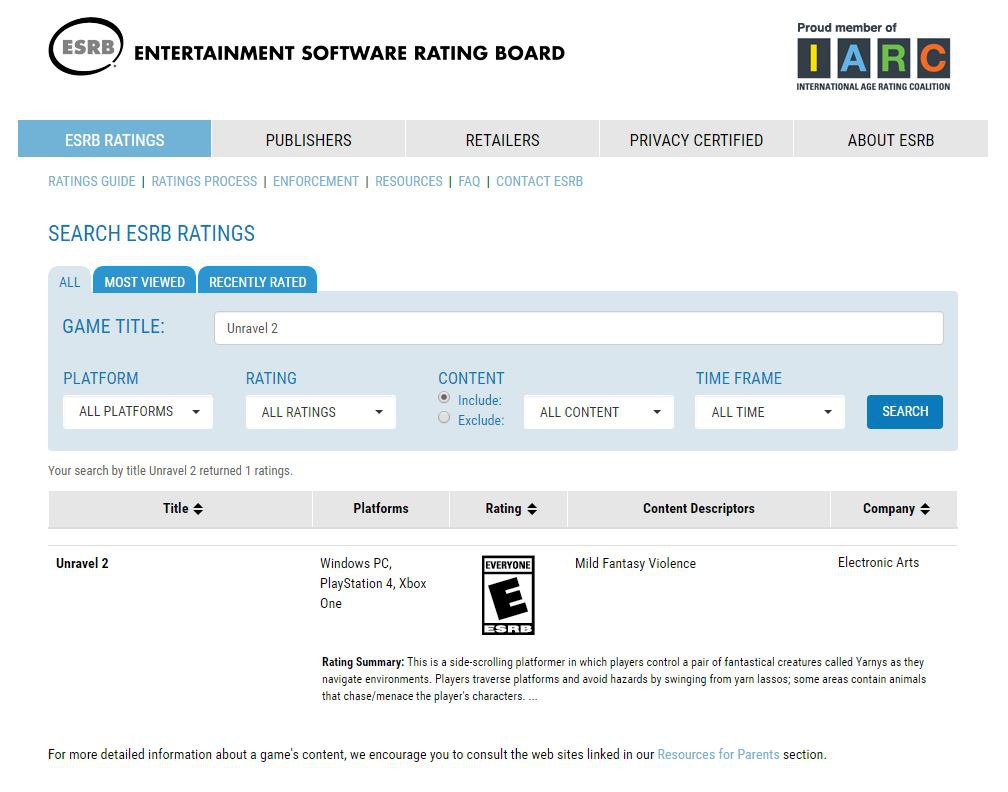Open the ESRB Ratings main tab
Image resolution: width=1008 pixels, height=792 pixels.
tap(114, 139)
